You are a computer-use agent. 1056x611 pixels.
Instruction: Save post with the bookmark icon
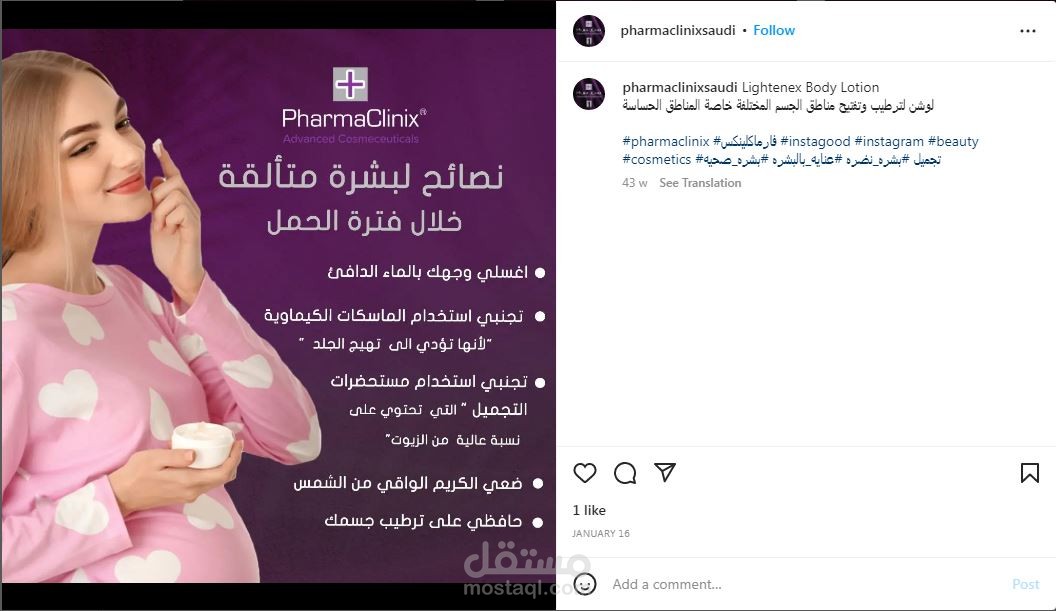pos(1029,473)
